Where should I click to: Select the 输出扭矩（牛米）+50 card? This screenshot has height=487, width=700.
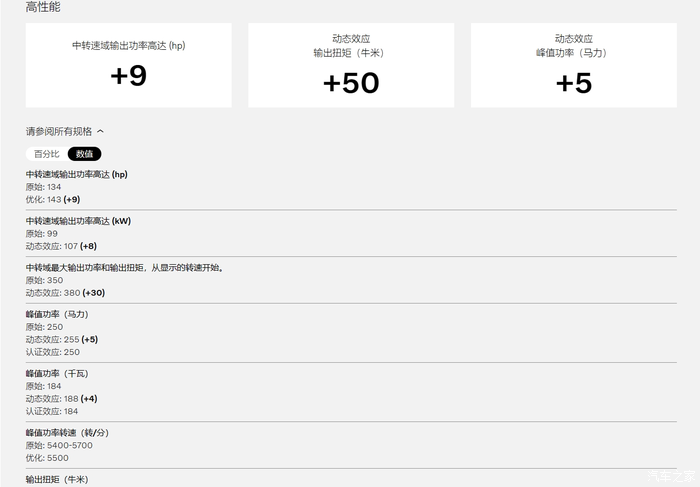[x=351, y=66]
